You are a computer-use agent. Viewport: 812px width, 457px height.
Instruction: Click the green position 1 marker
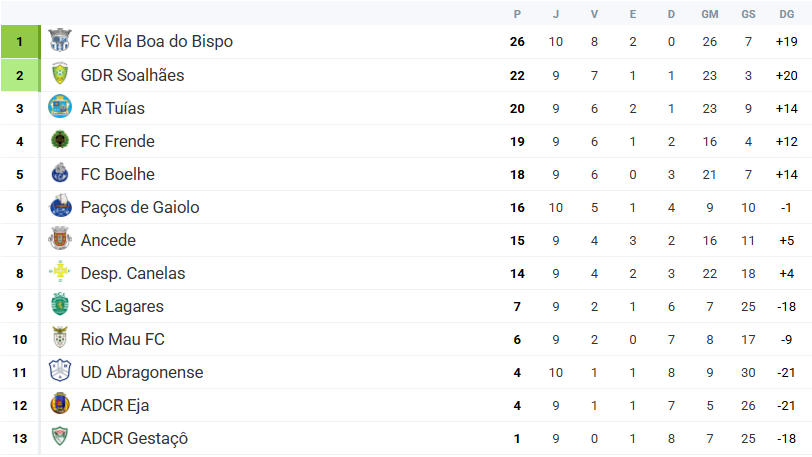pos(19,42)
